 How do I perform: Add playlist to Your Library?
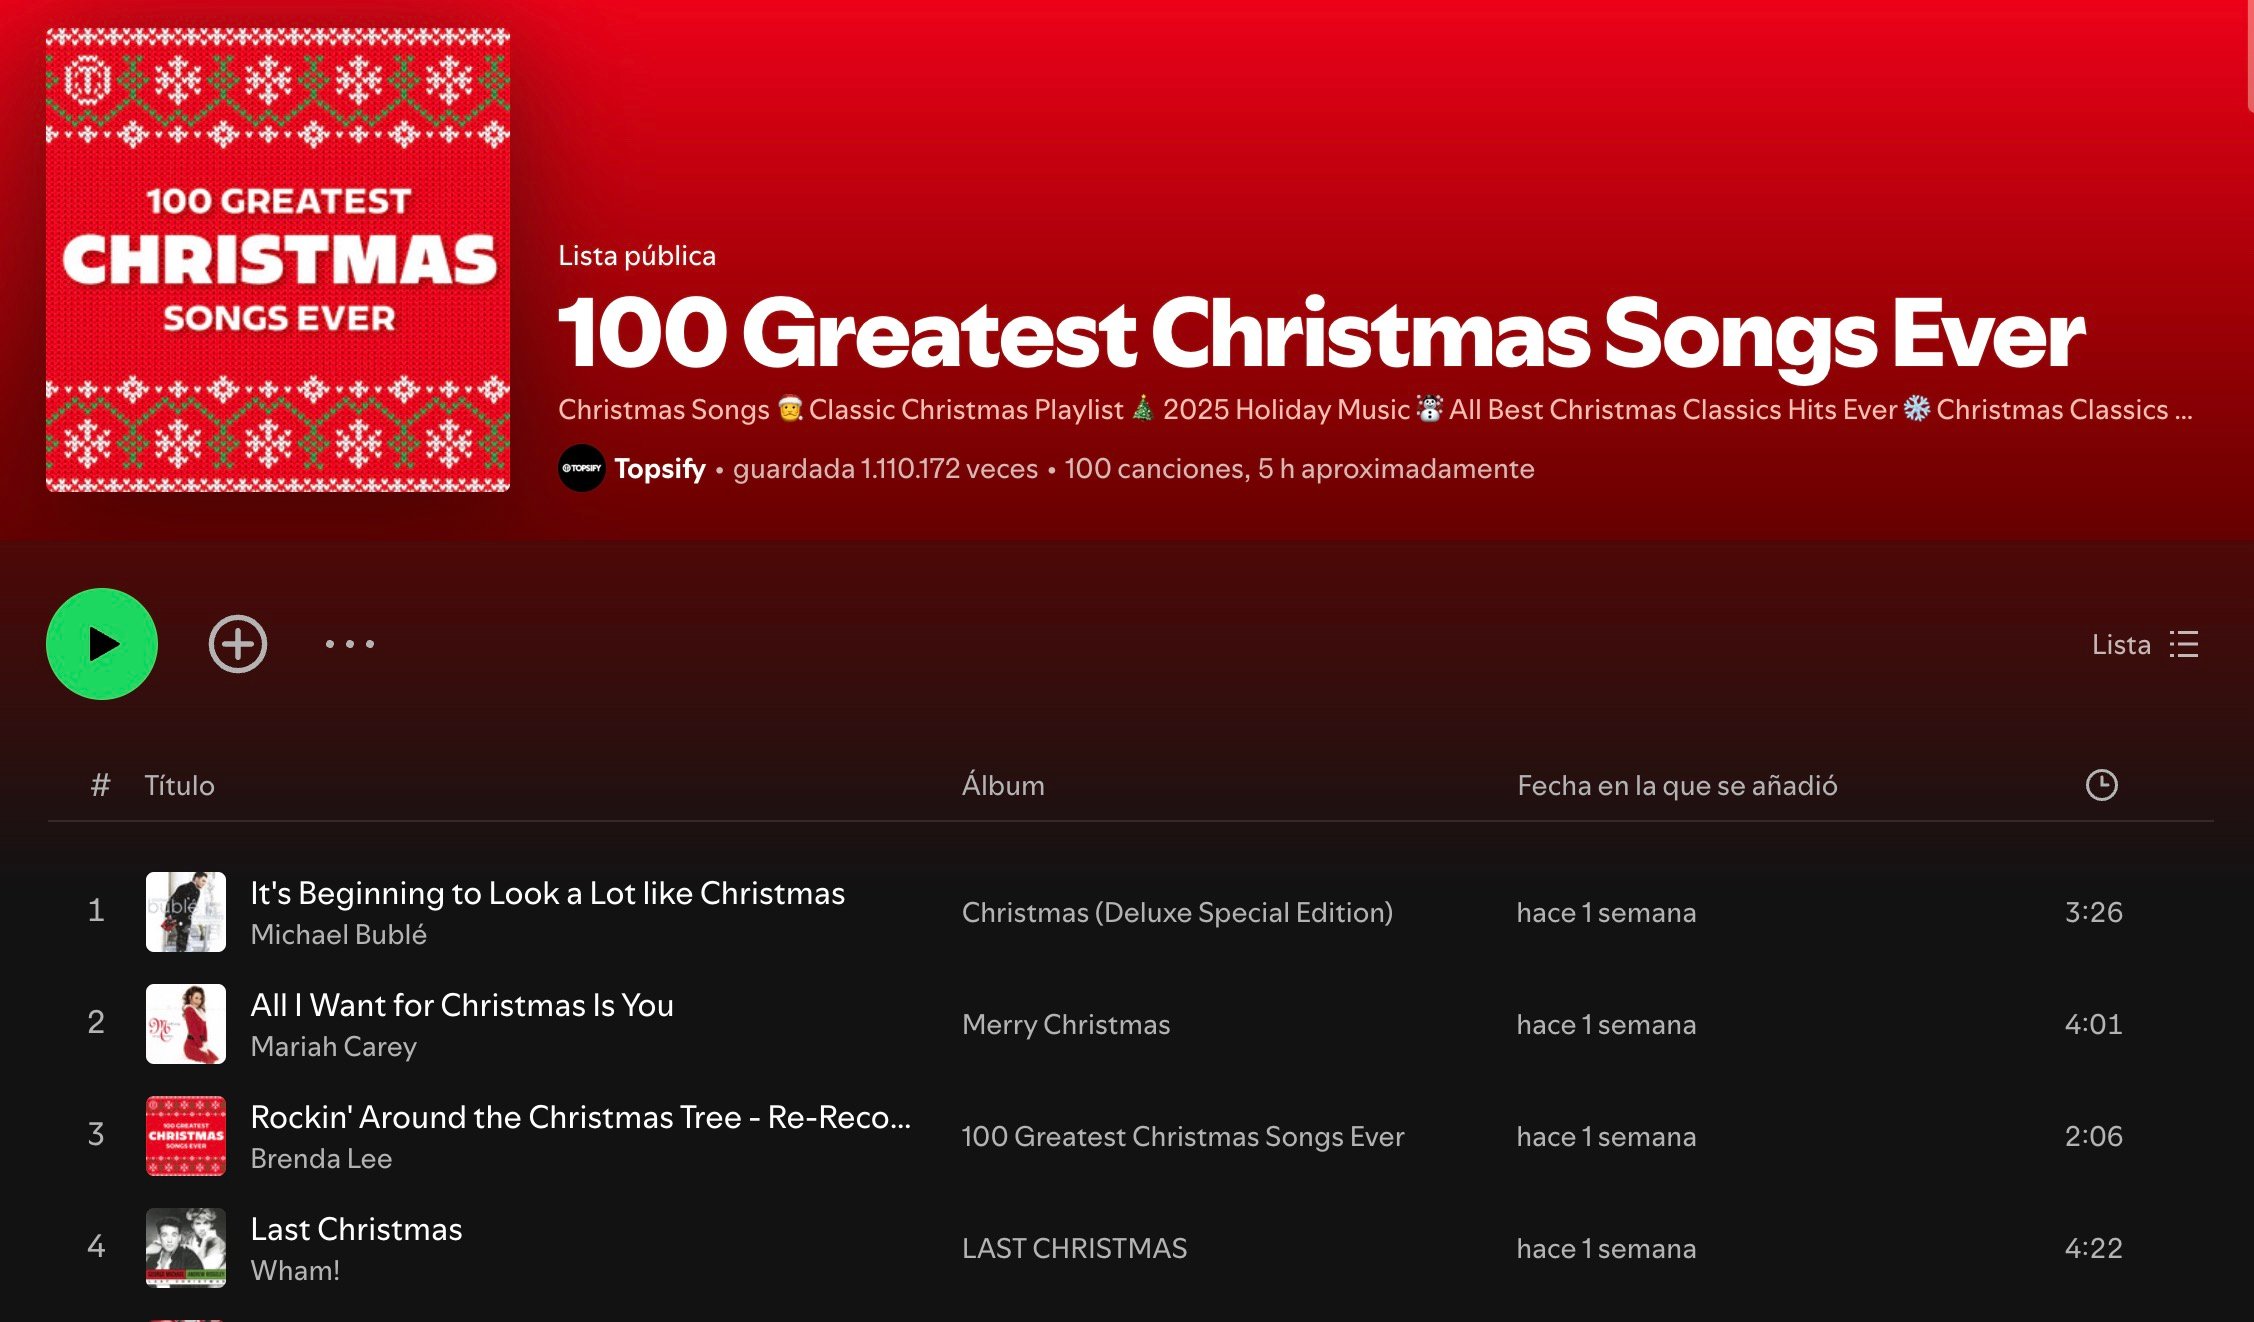click(236, 644)
